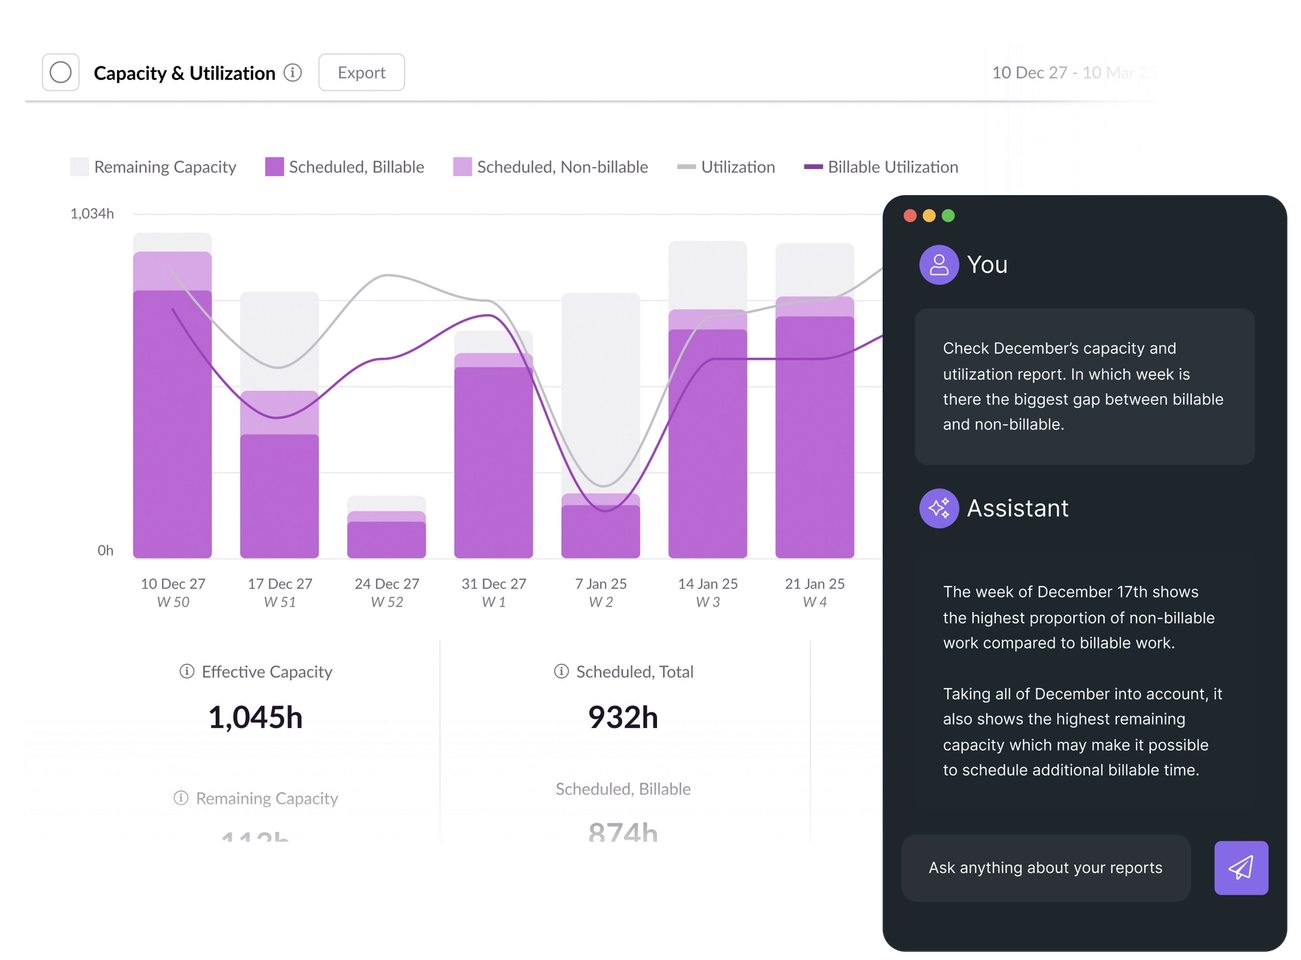Viewport: 1301px width, 960px height.
Task: Select the 21 Jan 25 W 4 bar
Action: 814,400
